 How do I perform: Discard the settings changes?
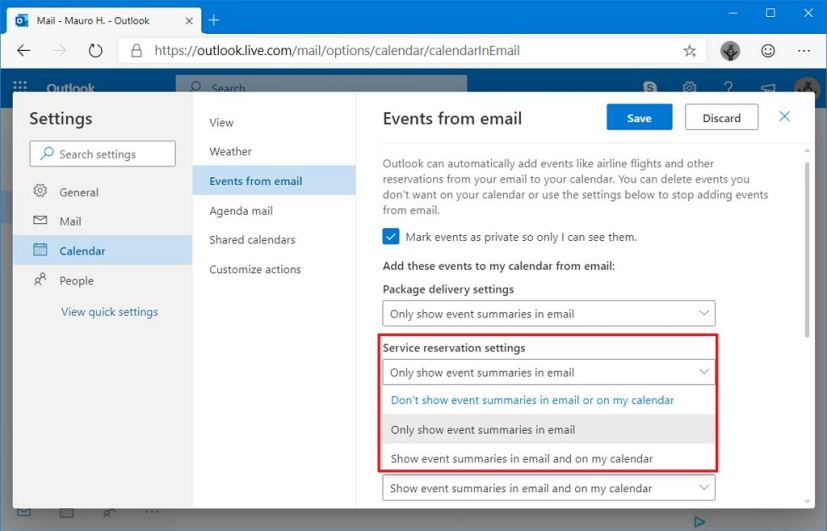(x=722, y=117)
